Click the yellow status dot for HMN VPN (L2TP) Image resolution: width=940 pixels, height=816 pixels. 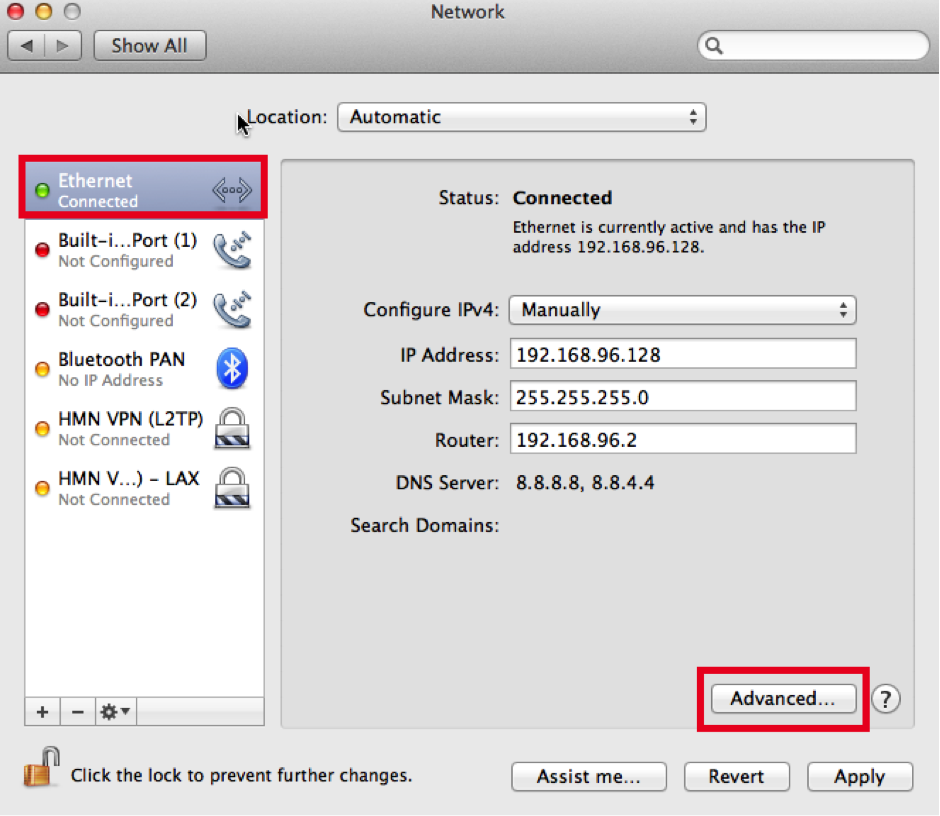pos(42,429)
